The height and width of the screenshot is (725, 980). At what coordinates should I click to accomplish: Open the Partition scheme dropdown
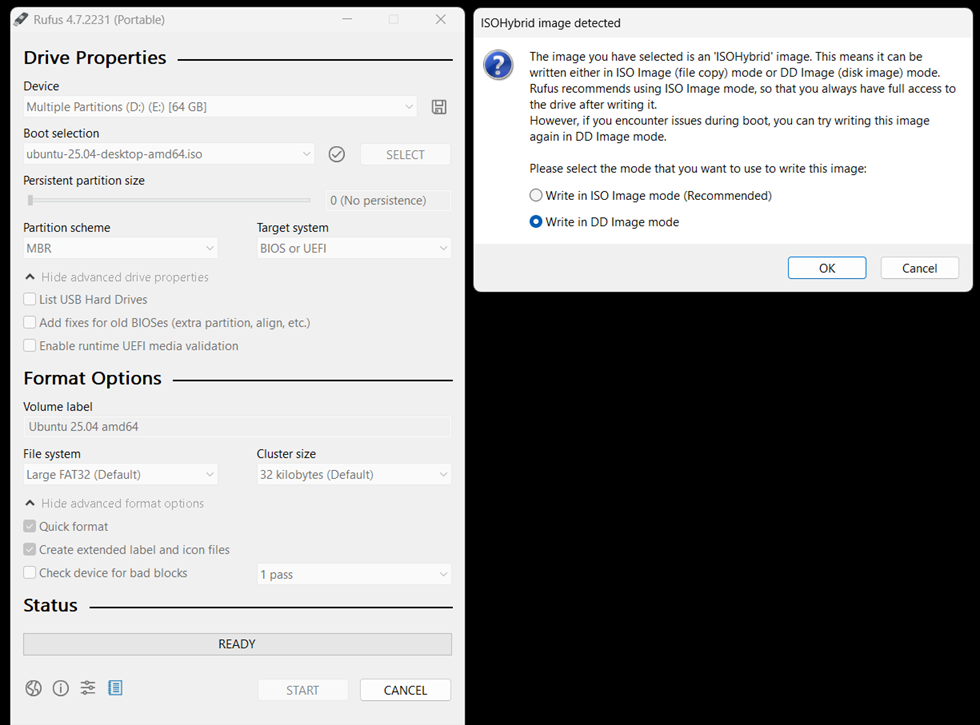120,248
